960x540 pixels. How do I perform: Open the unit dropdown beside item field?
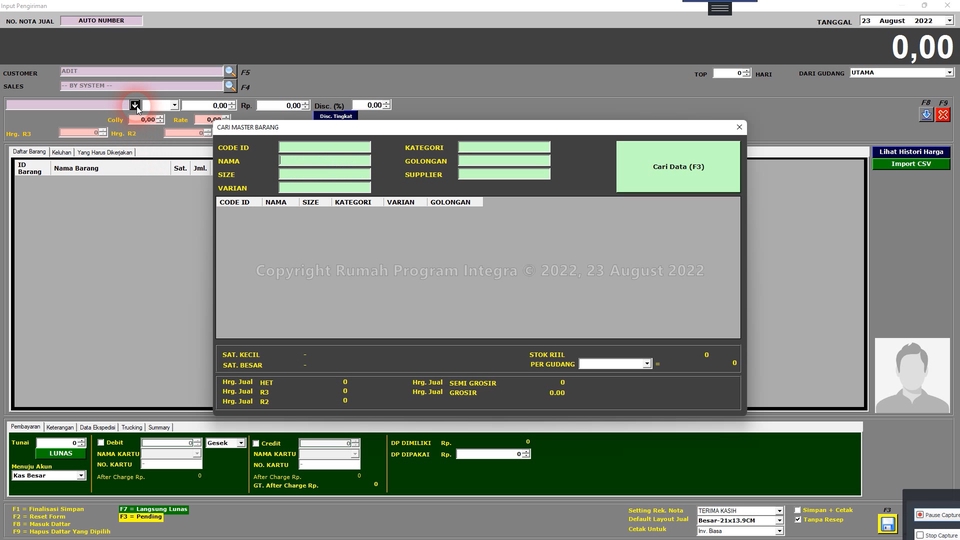174,105
